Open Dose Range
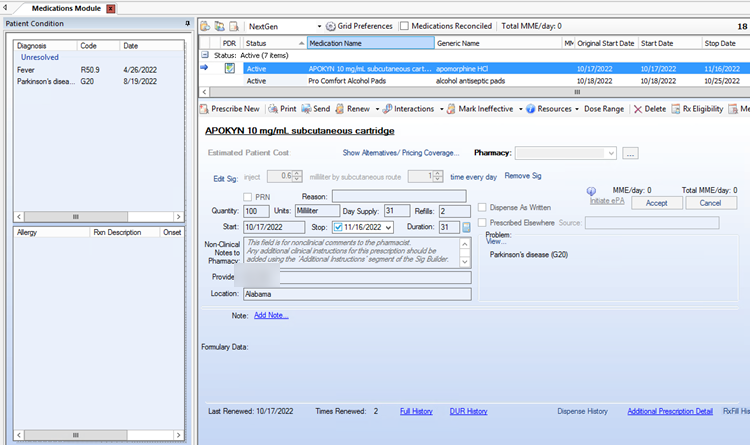This screenshot has width=750, height=445. (x=604, y=109)
